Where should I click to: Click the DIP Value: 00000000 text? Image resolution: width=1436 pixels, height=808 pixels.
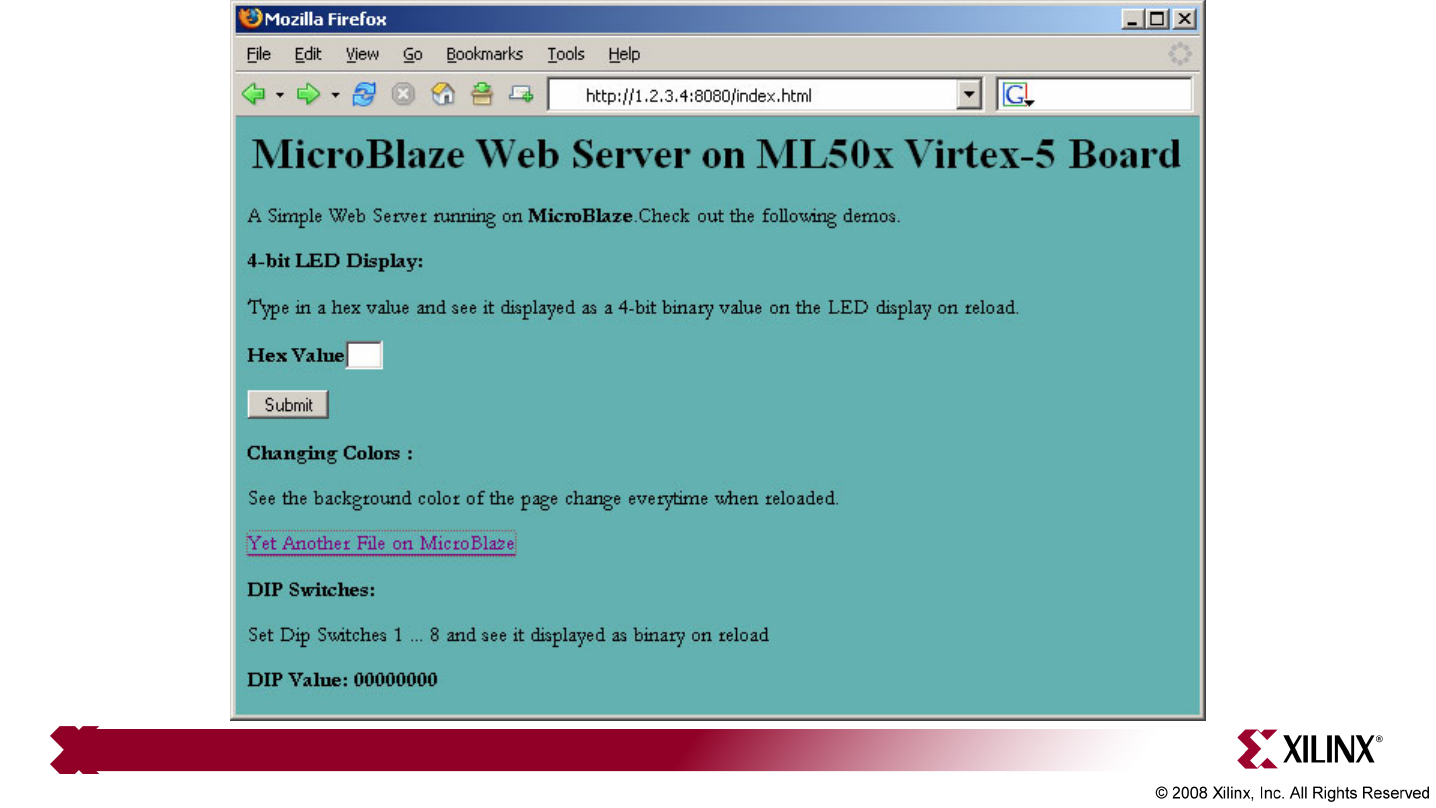(x=342, y=680)
